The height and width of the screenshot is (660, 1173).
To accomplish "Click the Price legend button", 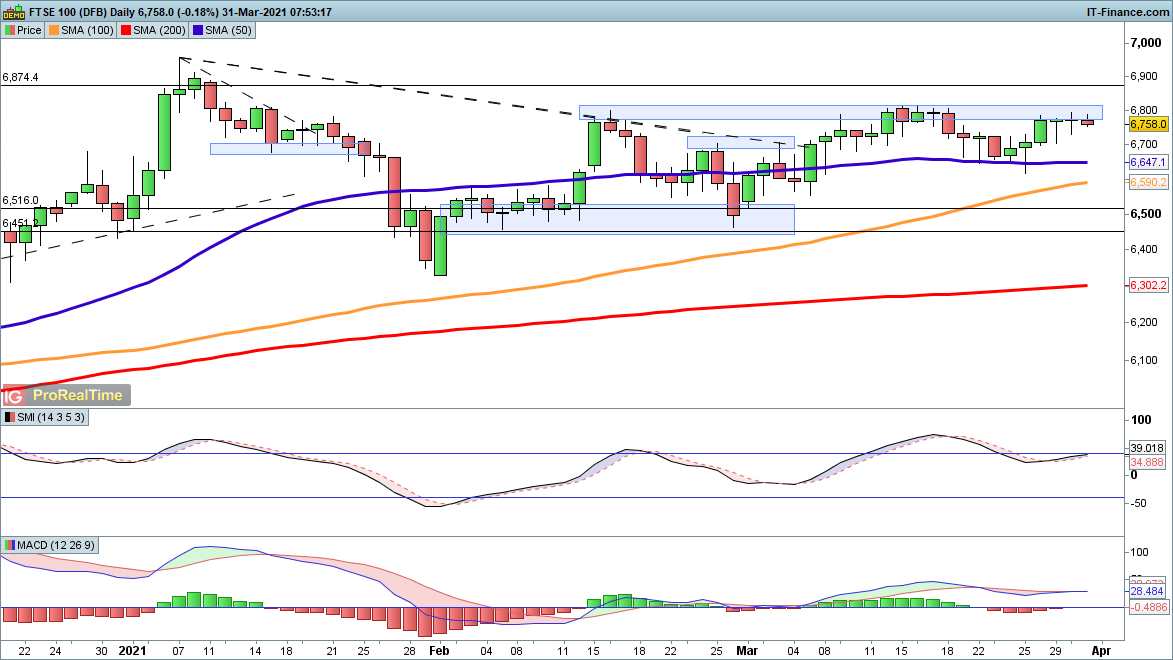I will tap(23, 30).
